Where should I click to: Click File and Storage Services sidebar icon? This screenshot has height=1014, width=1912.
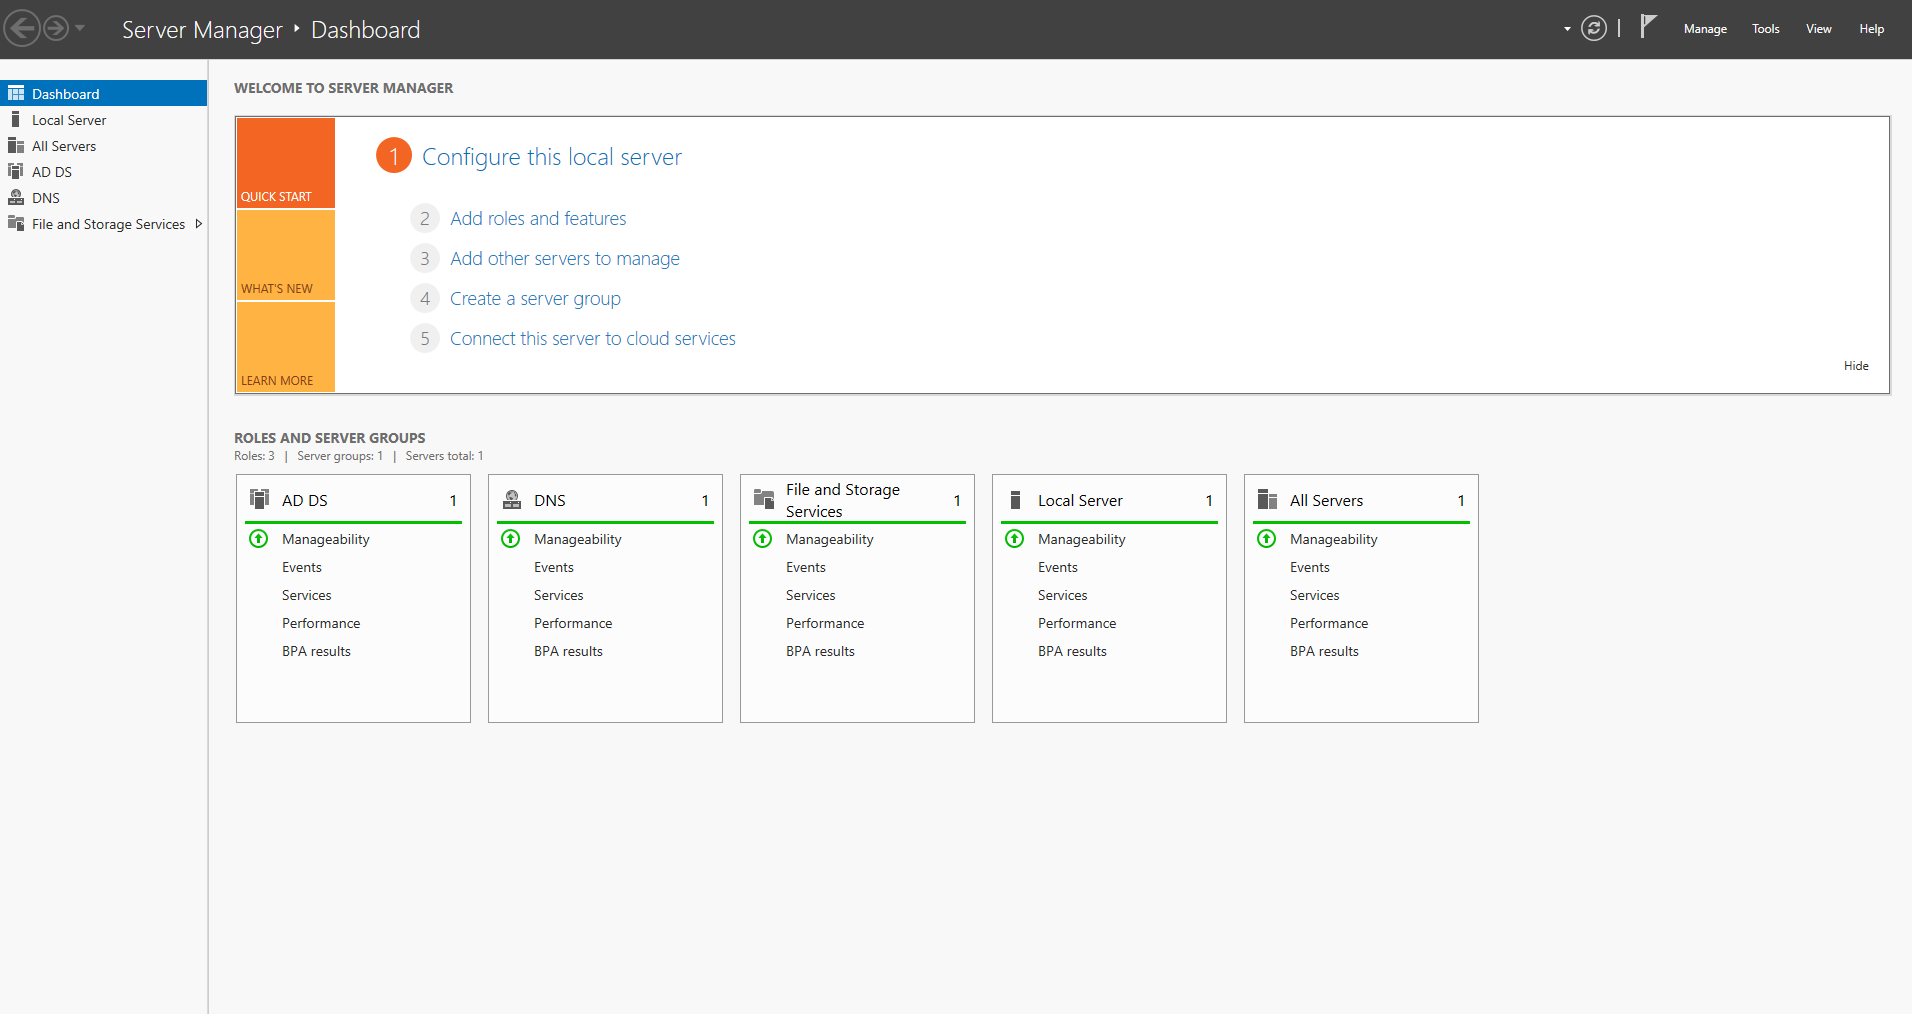point(16,223)
